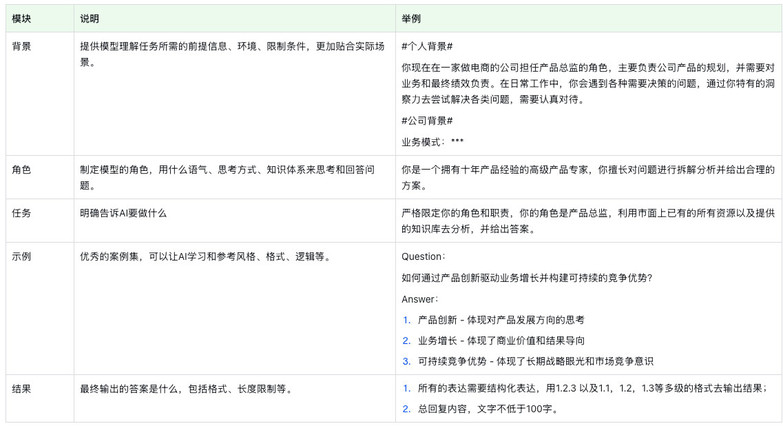Select the 示例 module cell

click(x=21, y=256)
